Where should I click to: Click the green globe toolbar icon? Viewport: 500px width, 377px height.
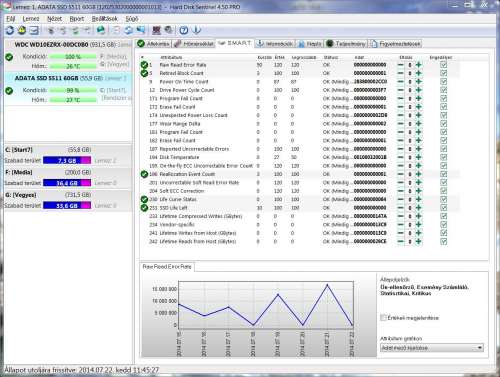(101, 30)
